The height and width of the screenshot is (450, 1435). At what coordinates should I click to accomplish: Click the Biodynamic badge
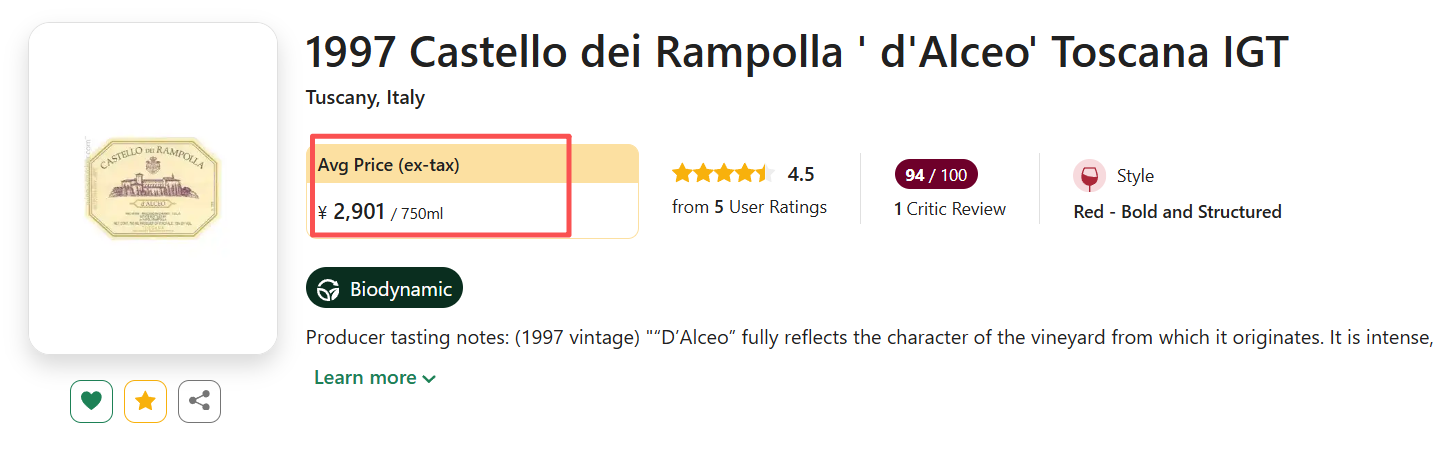point(384,289)
